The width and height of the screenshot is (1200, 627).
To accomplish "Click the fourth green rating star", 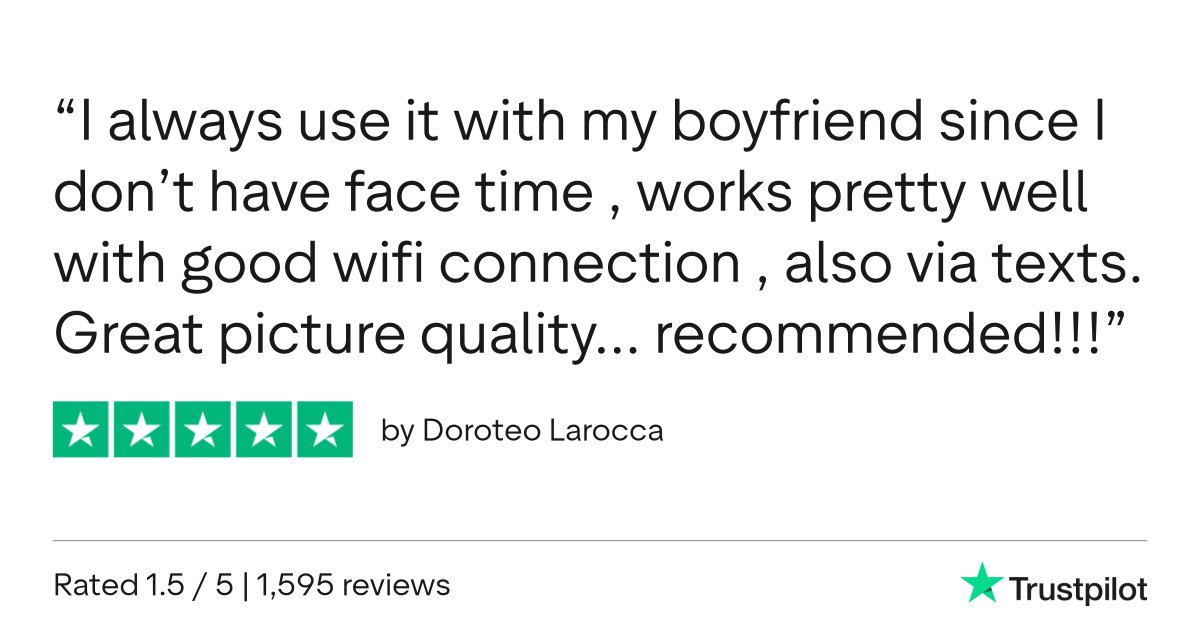I will 263,429.
